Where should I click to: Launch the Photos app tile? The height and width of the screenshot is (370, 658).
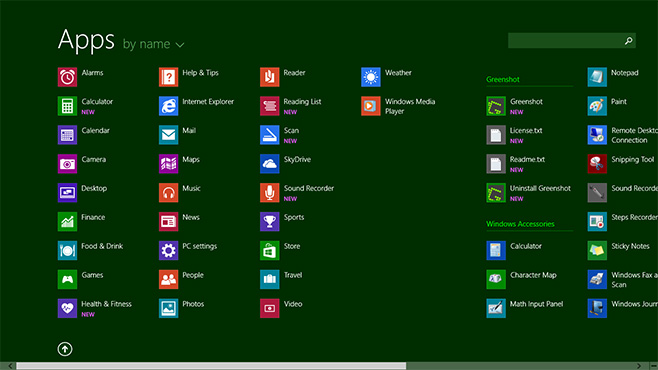coord(168,309)
